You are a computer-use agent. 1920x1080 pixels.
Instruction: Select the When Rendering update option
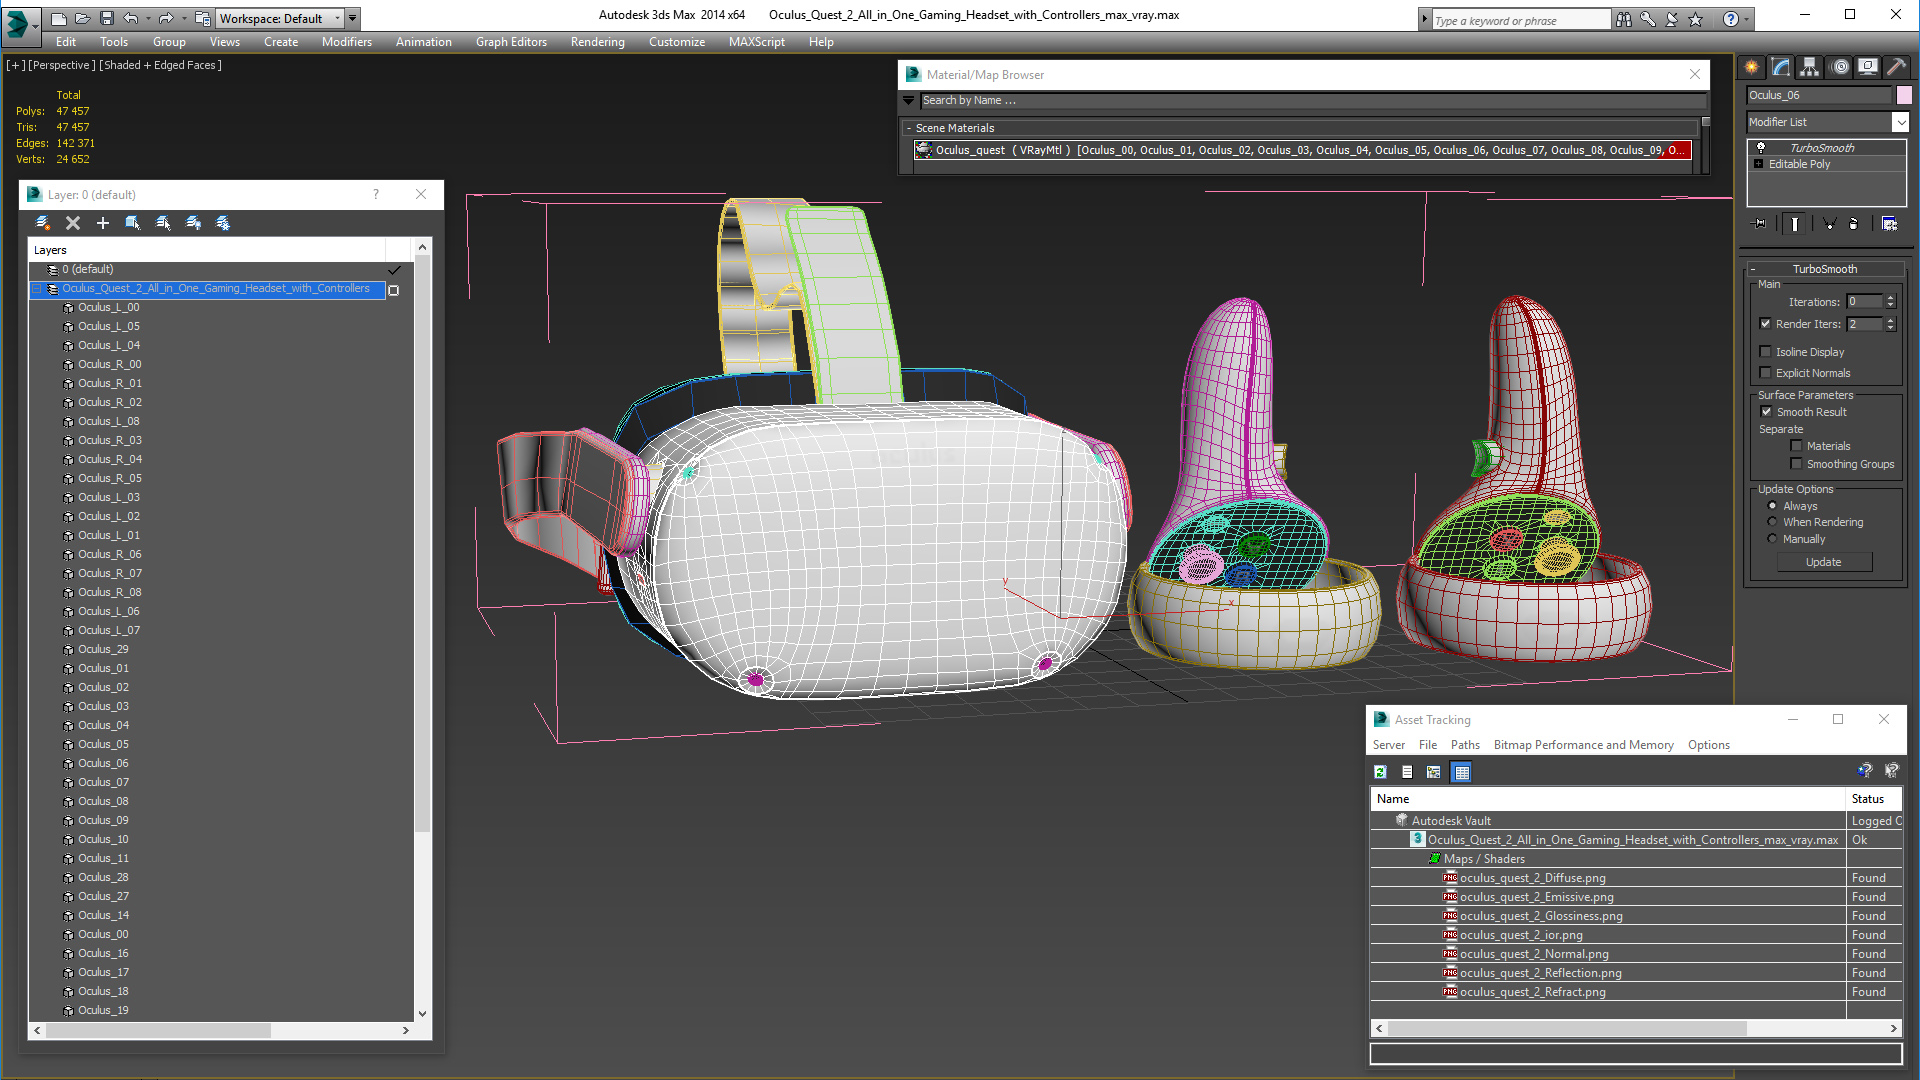tap(1772, 522)
